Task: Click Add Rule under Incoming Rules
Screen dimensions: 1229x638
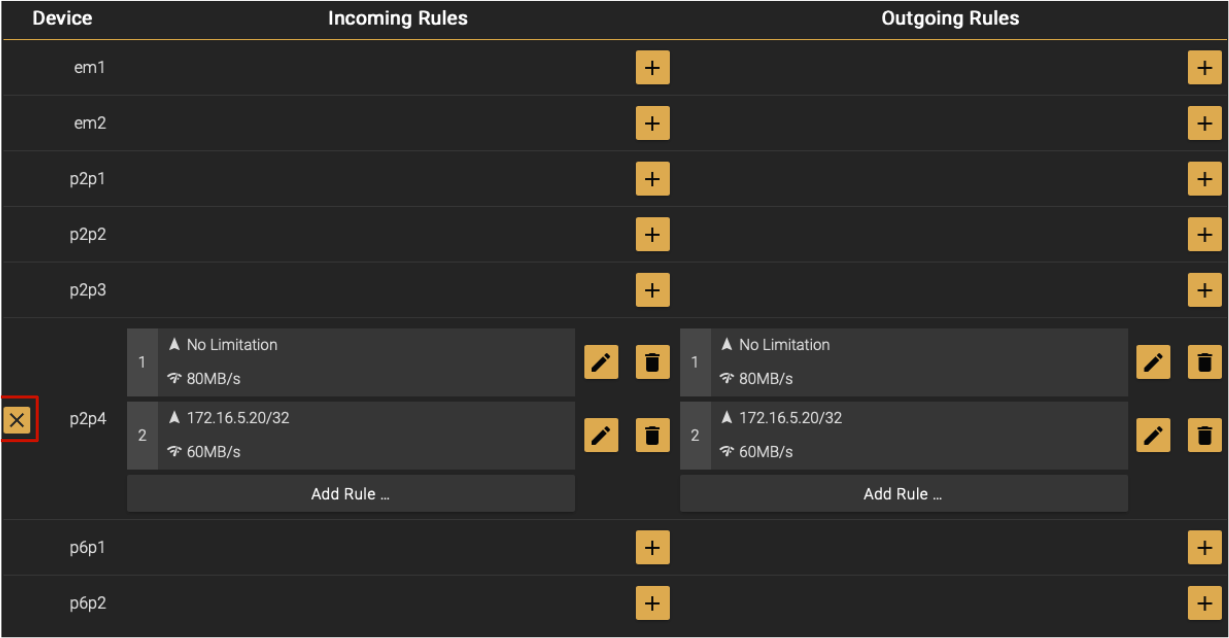Action: click(x=351, y=494)
